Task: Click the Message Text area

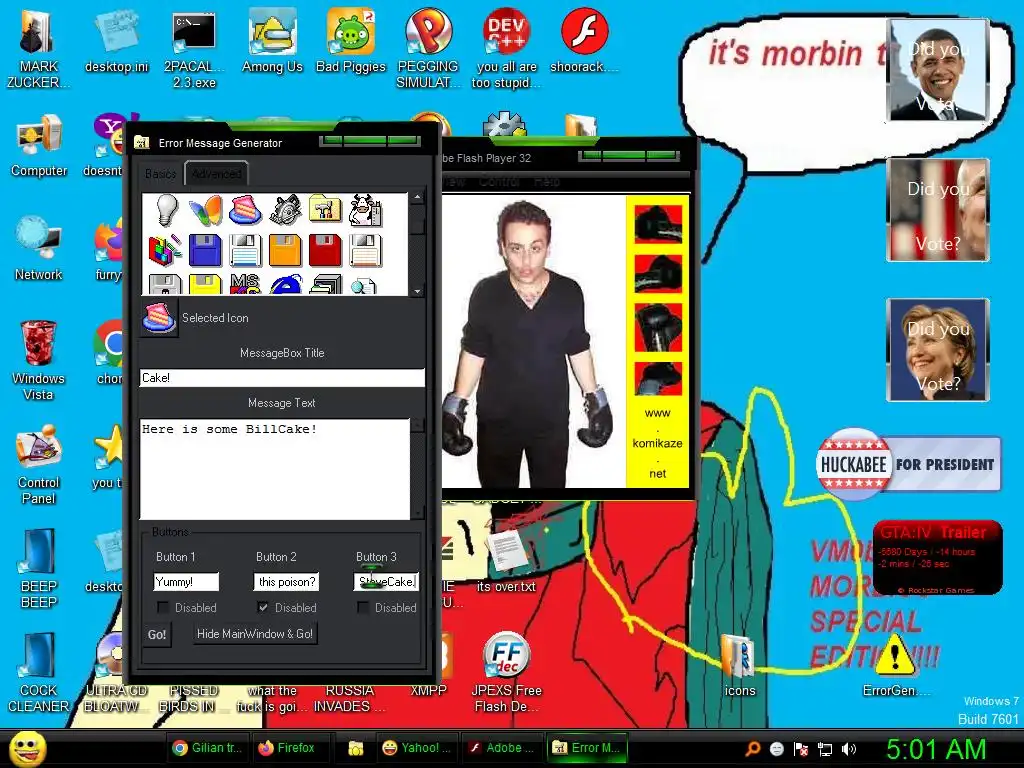Action: coord(275,469)
